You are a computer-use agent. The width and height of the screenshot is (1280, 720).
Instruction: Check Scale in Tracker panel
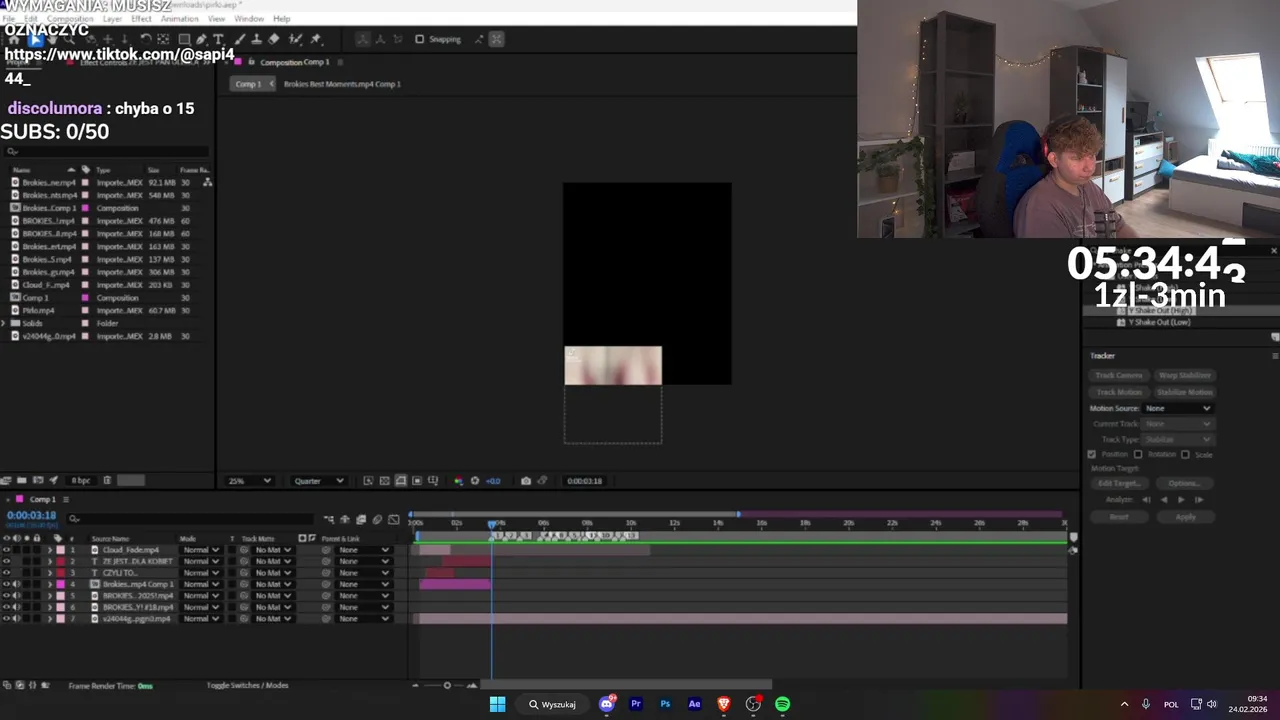(1185, 454)
